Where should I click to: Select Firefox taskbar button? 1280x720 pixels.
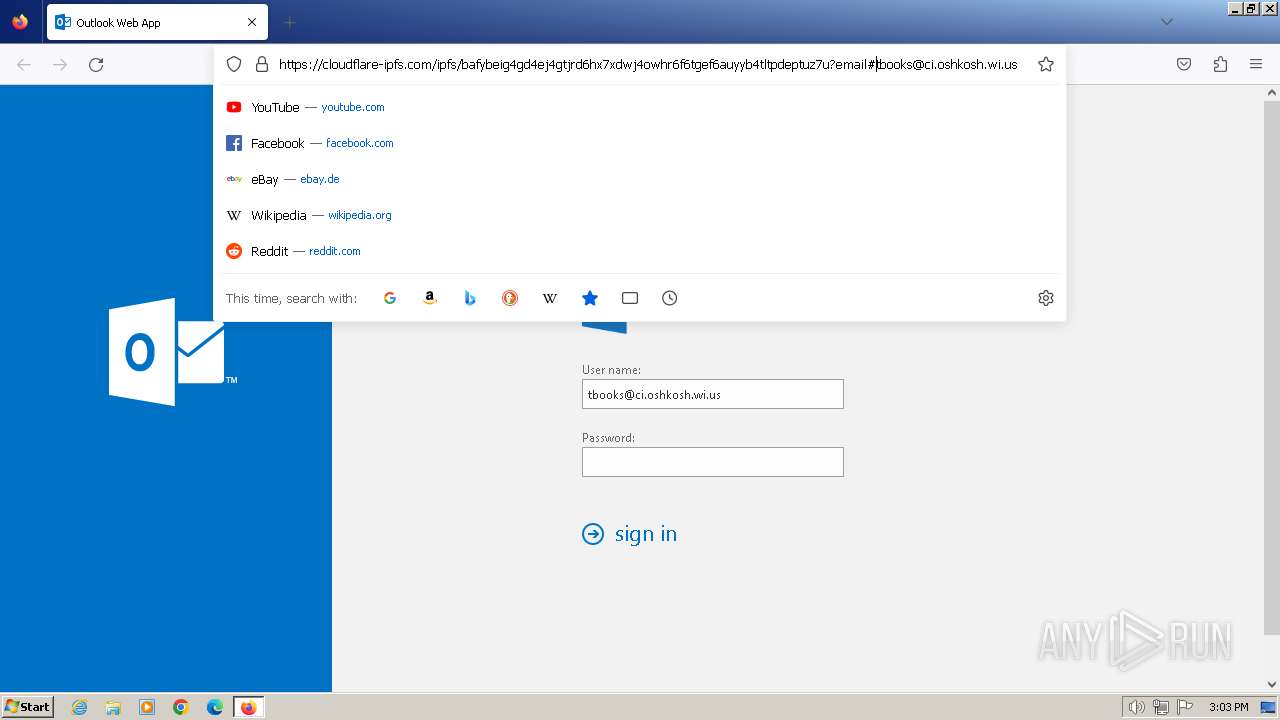tap(248, 707)
